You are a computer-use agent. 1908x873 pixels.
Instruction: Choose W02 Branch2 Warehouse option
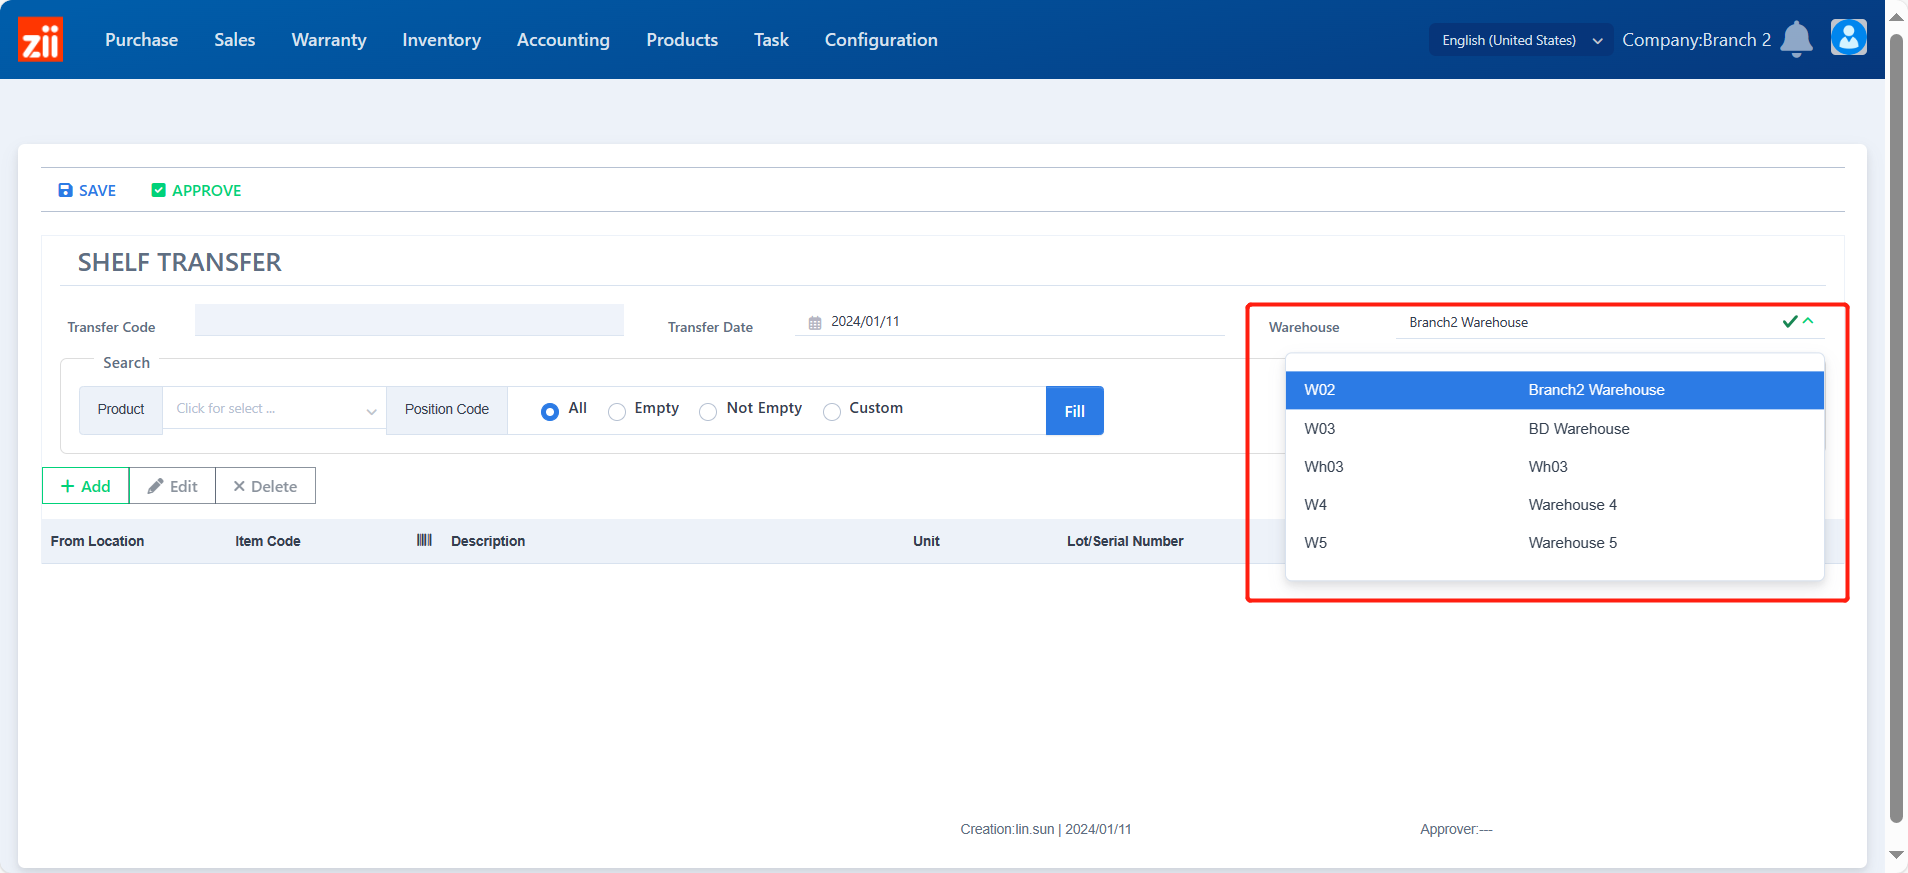click(1554, 390)
